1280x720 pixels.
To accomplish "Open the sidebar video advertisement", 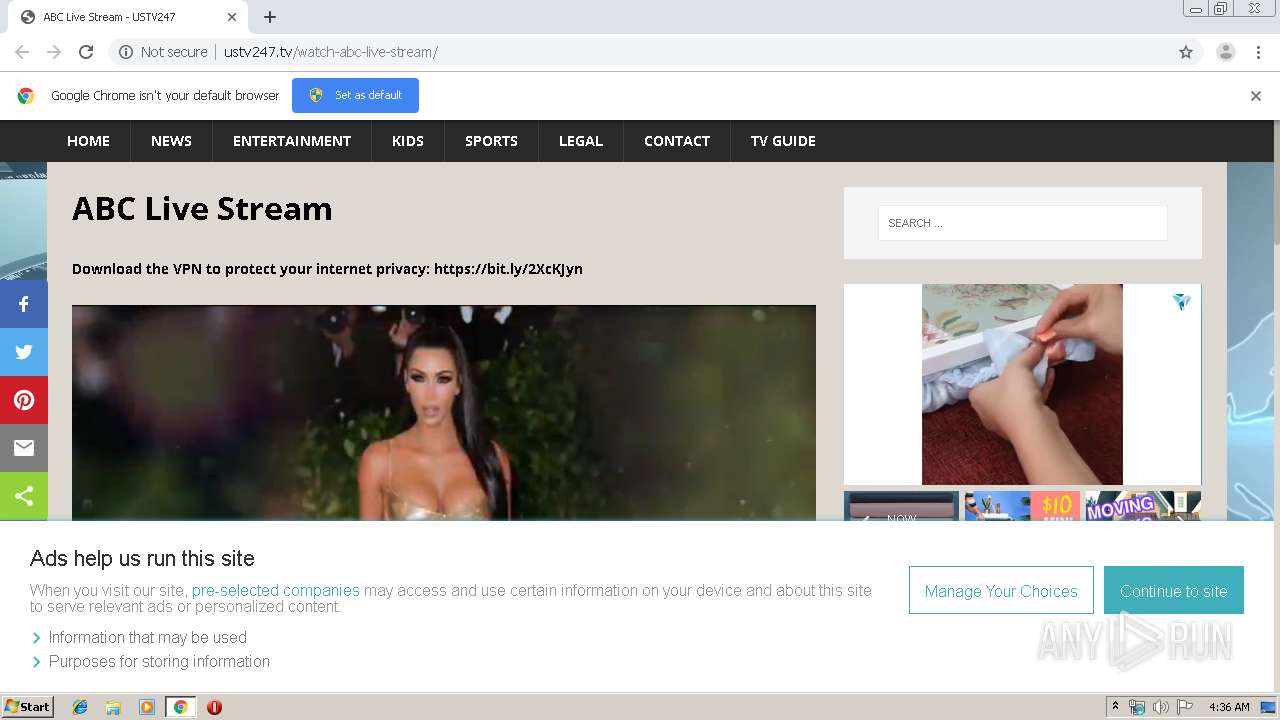I will [1022, 384].
